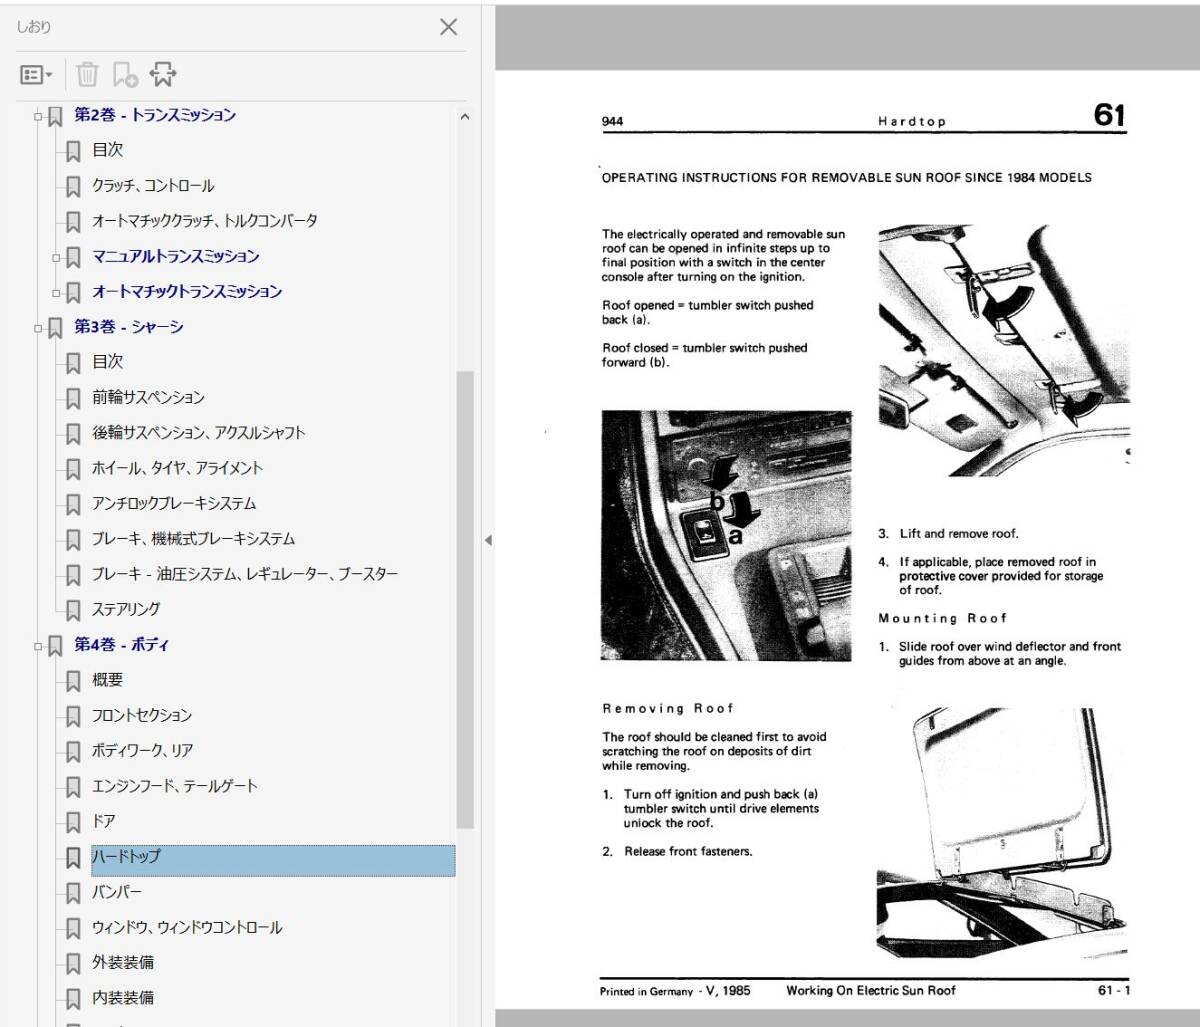1200x1027 pixels.
Task: Open the bookmarks panel options menu
Action: click(36, 75)
